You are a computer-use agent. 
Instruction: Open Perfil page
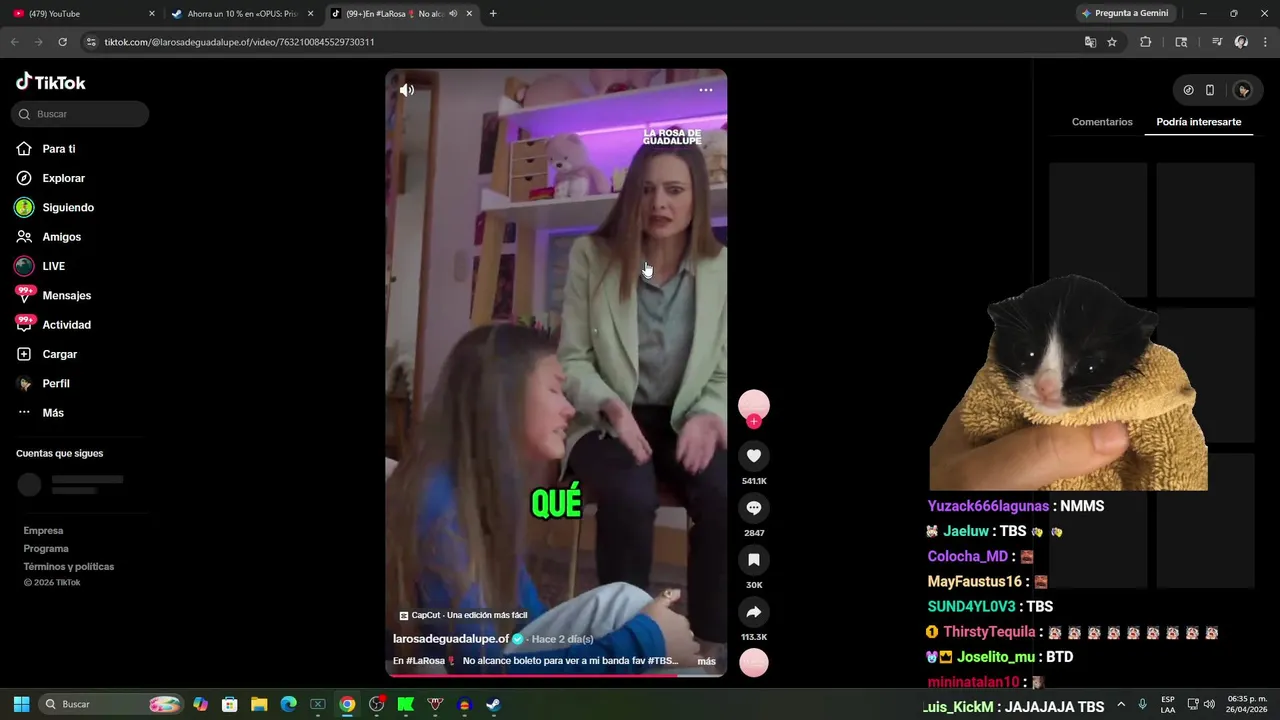tap(56, 384)
